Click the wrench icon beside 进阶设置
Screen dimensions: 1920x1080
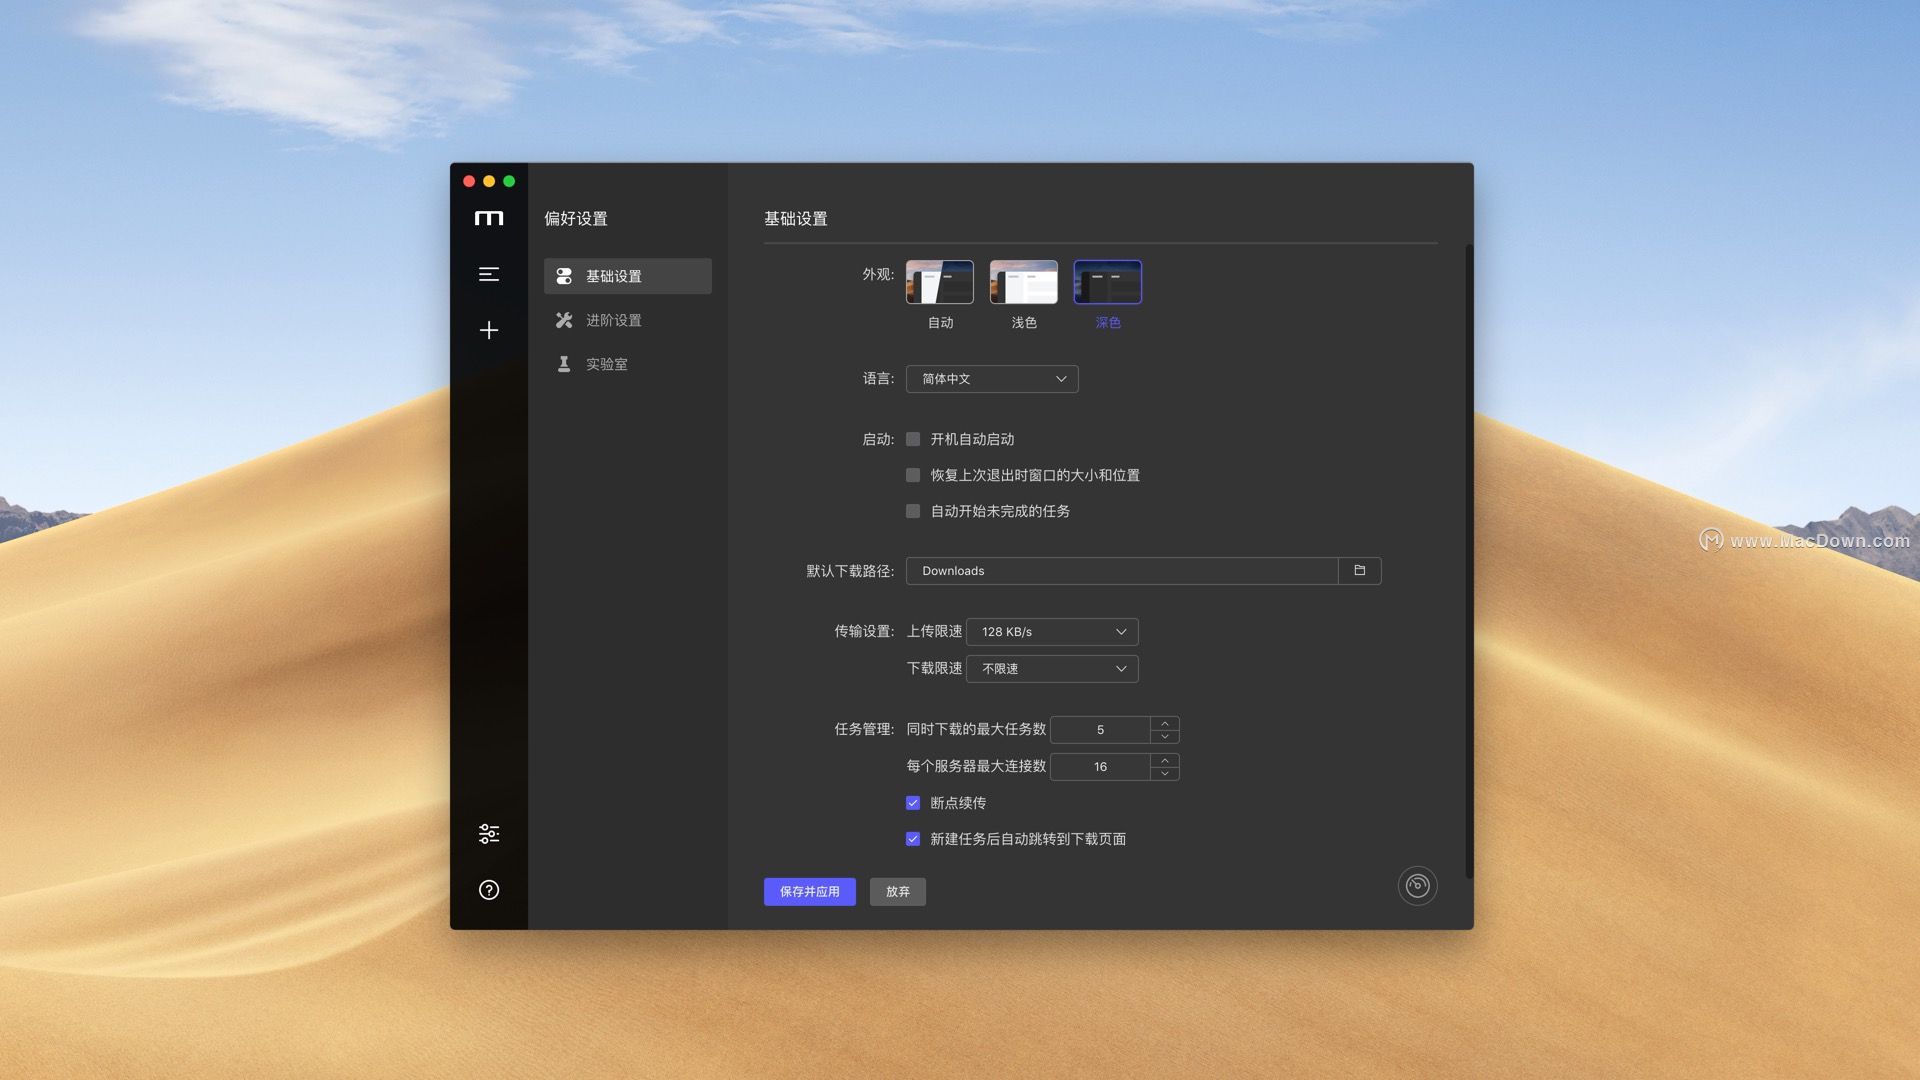coord(564,320)
